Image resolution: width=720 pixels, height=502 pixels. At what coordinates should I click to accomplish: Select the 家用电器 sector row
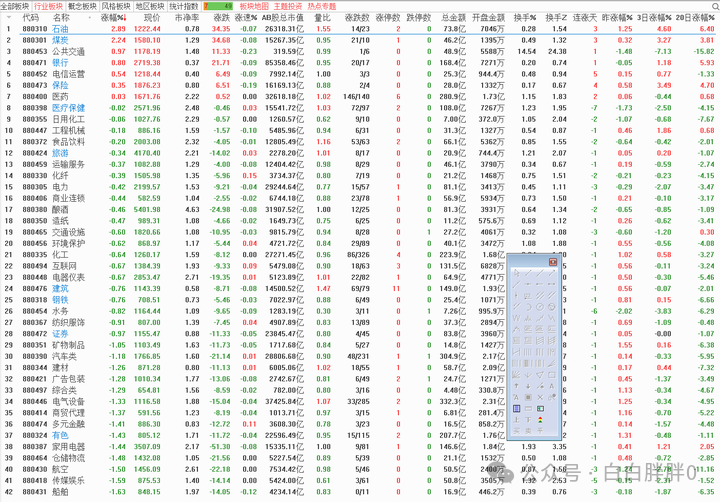[360, 446]
